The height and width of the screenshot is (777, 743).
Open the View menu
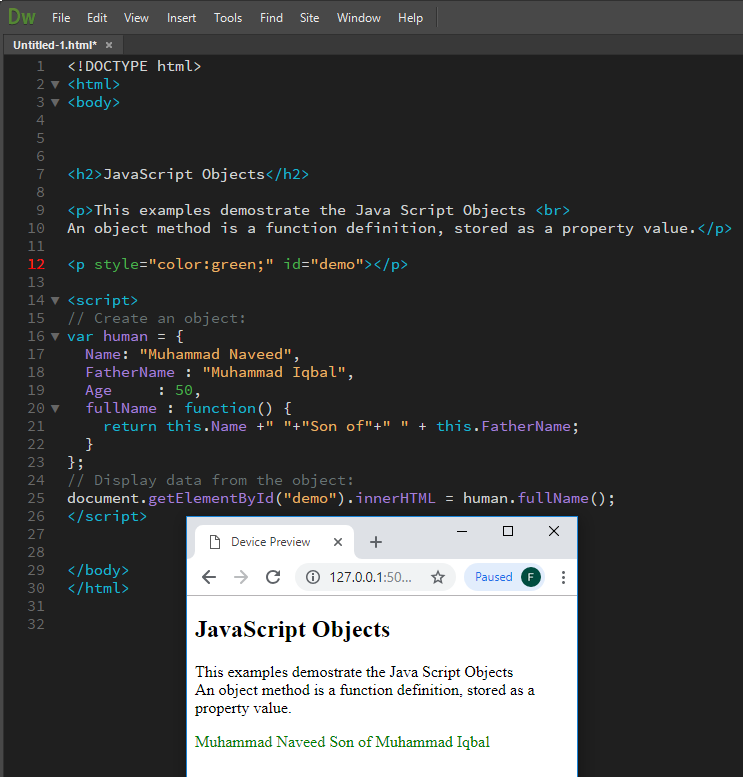pyautogui.click(x=136, y=18)
